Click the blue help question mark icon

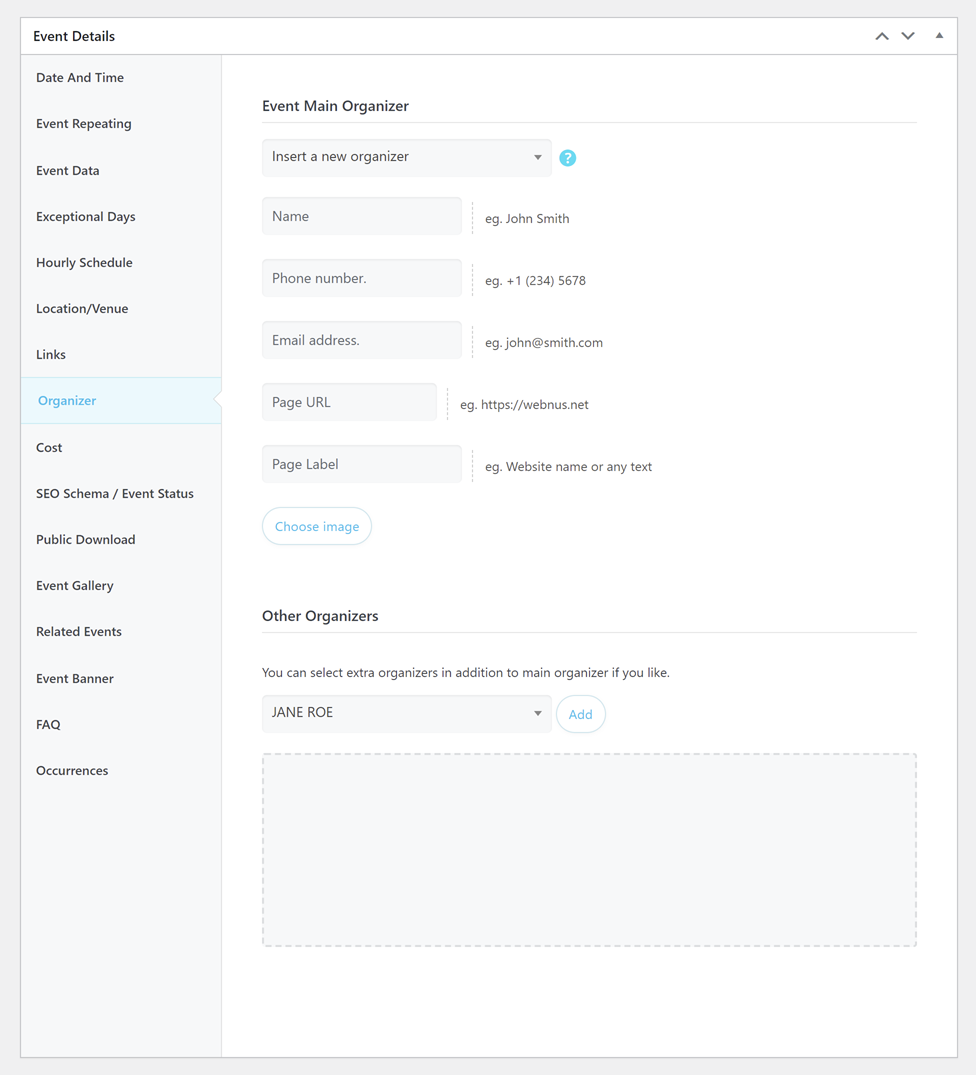pyautogui.click(x=567, y=158)
